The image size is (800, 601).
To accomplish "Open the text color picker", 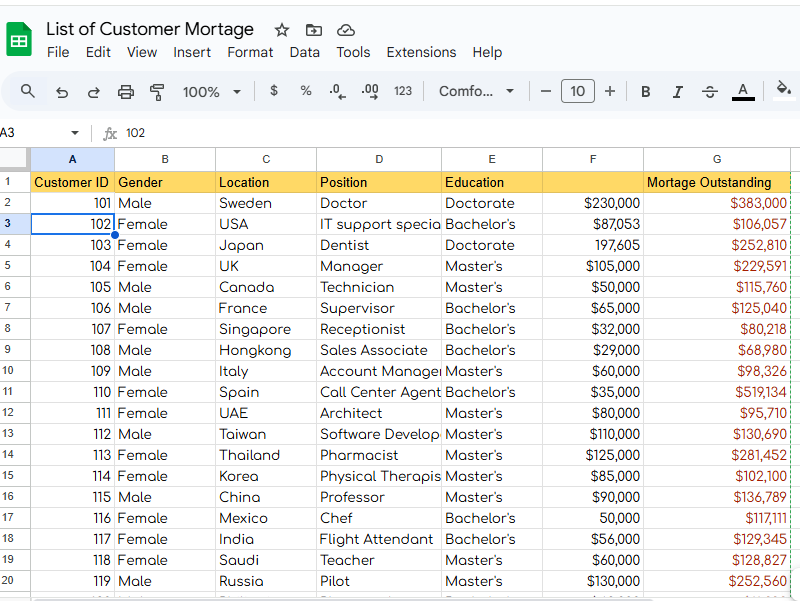I will pos(742,92).
